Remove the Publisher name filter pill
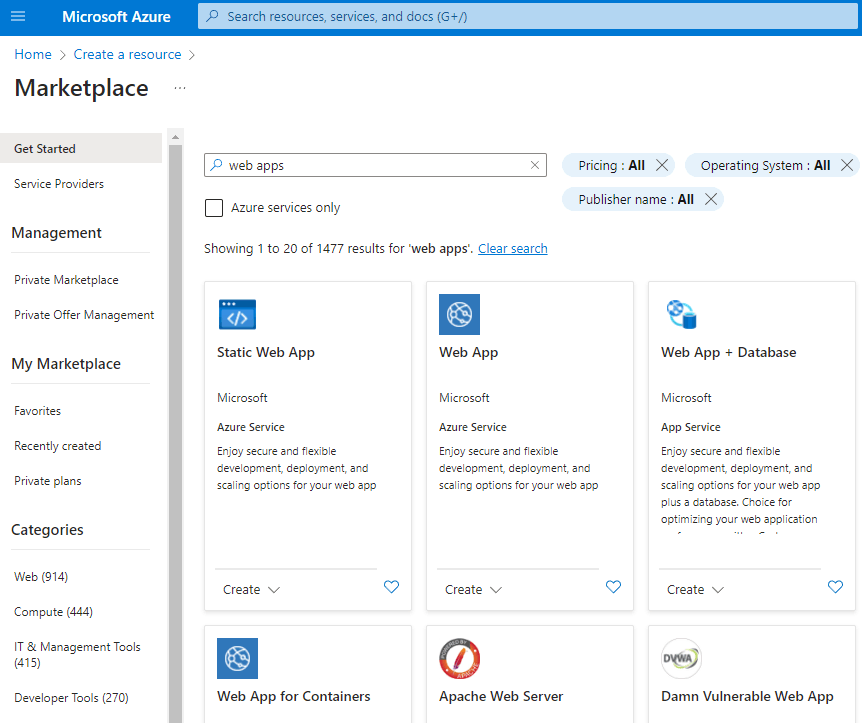The width and height of the screenshot is (862, 723). [711, 199]
